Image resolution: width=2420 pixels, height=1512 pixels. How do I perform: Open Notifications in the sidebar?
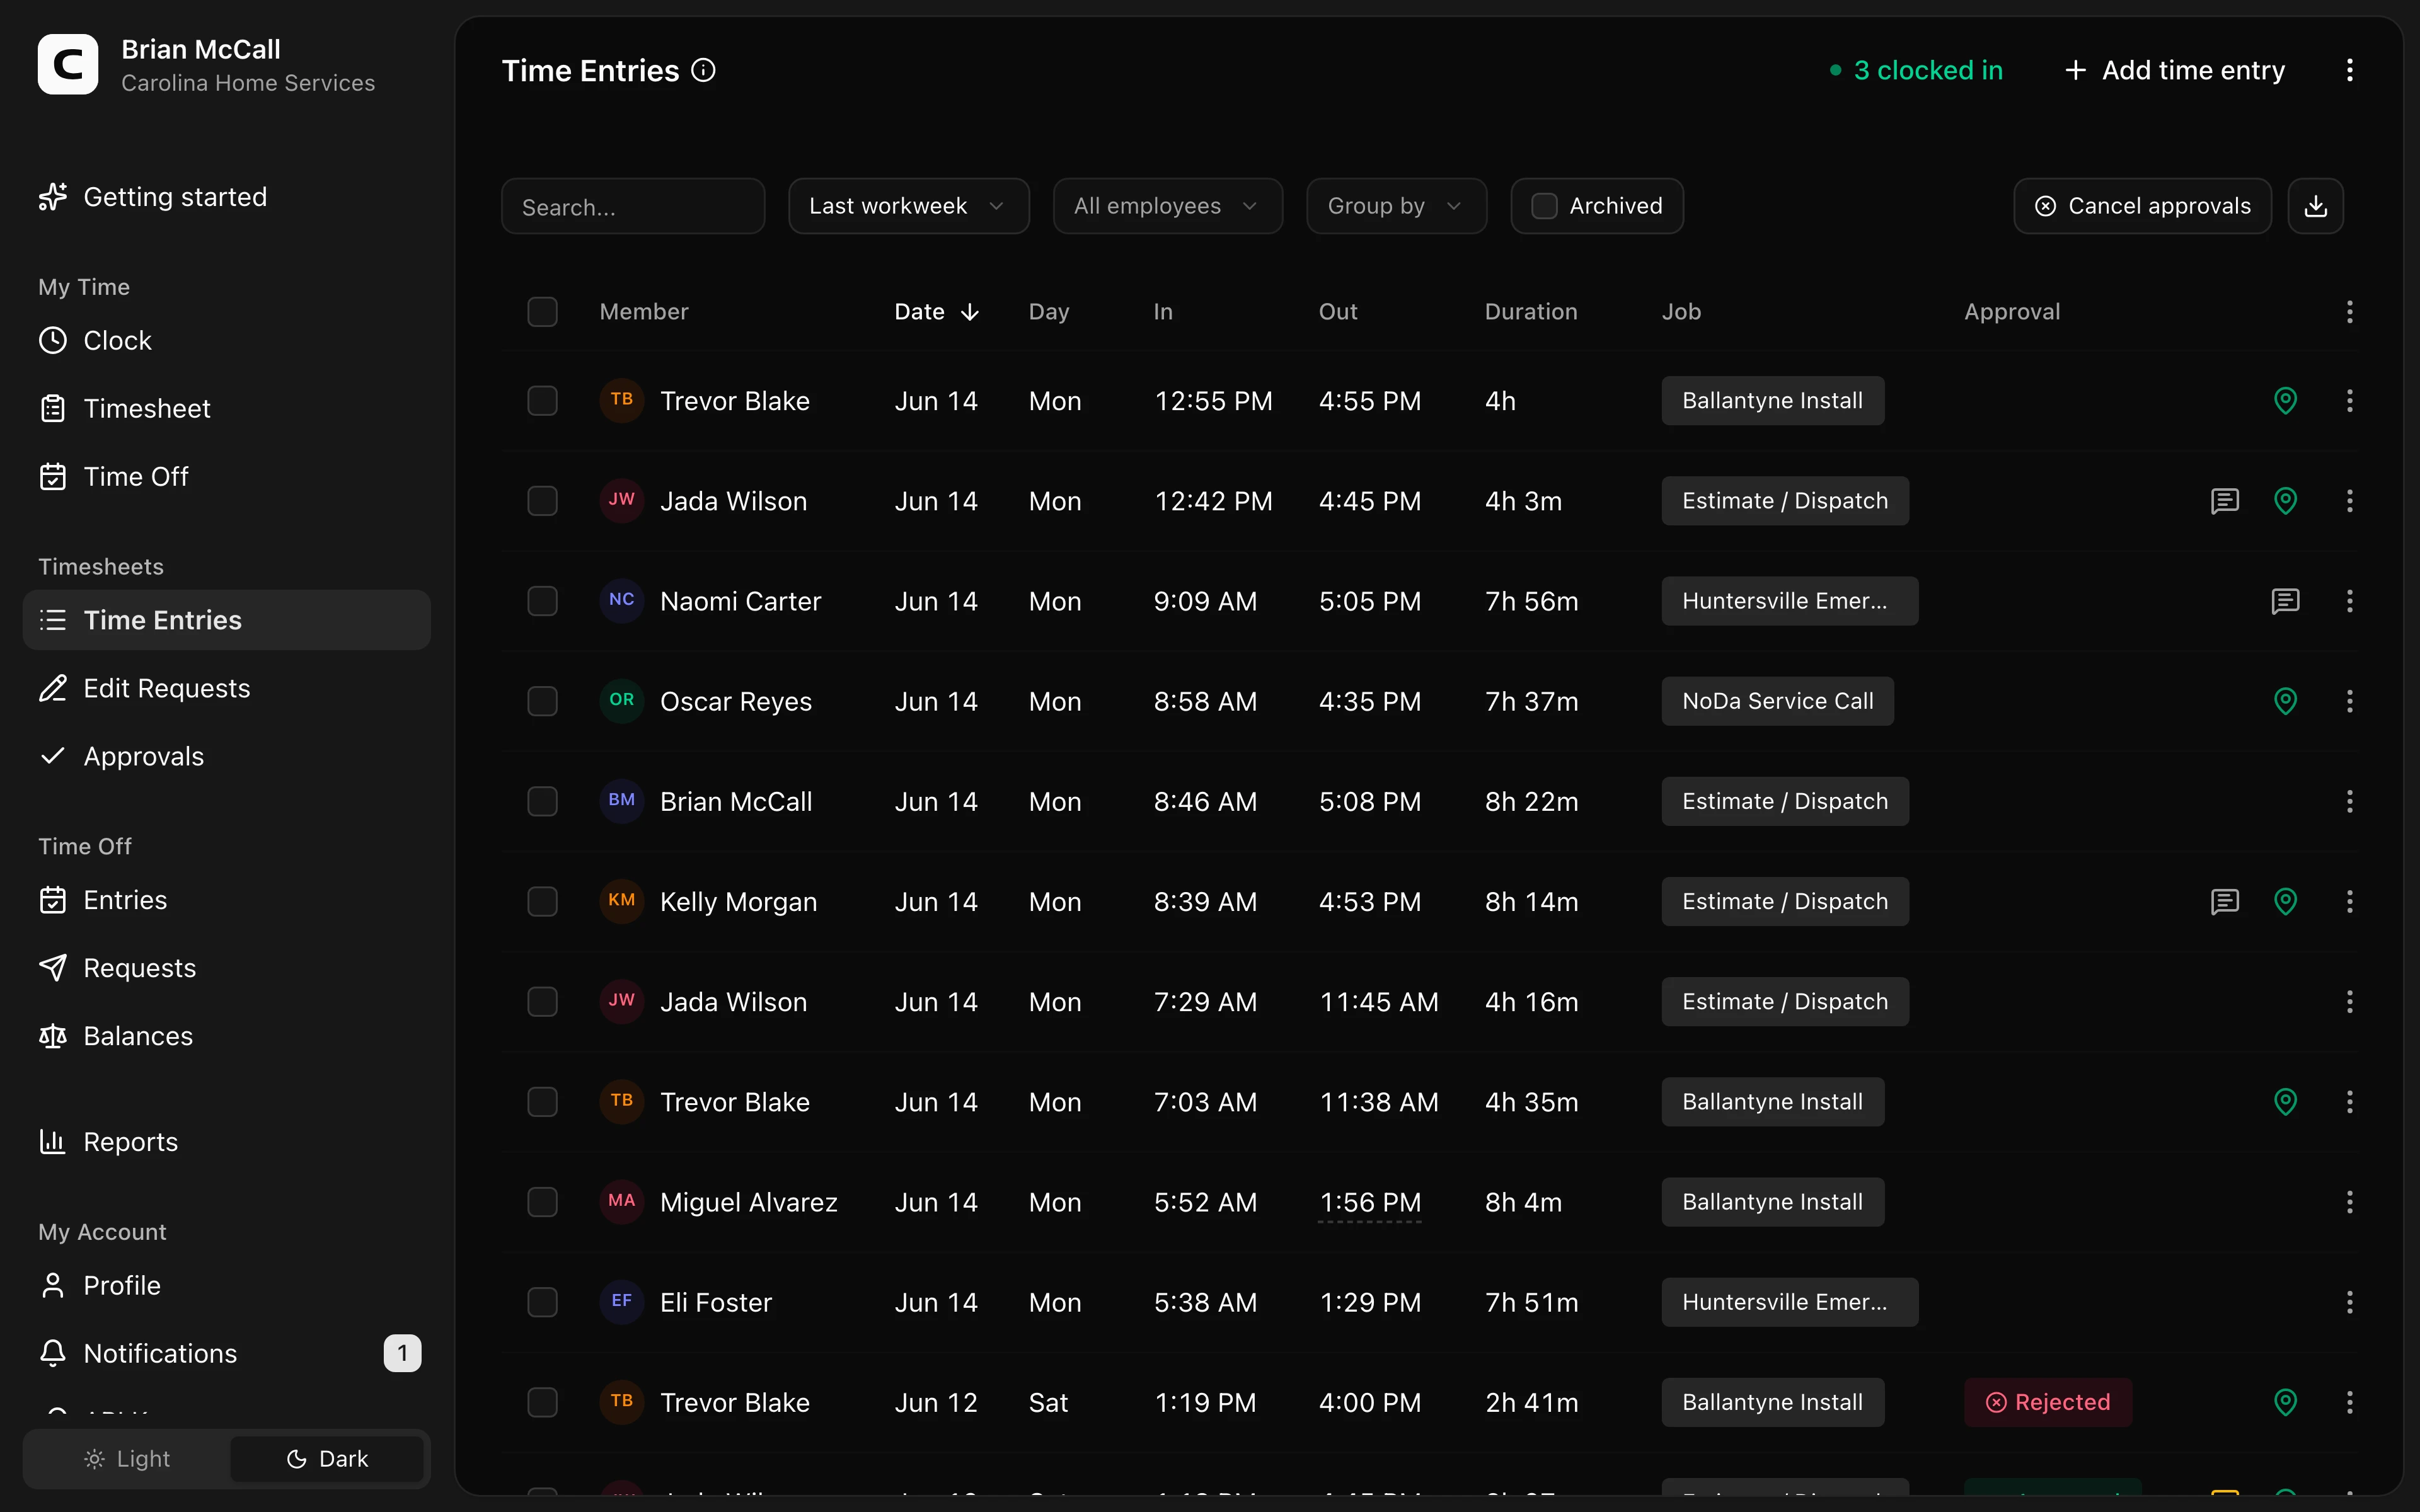(226, 1353)
